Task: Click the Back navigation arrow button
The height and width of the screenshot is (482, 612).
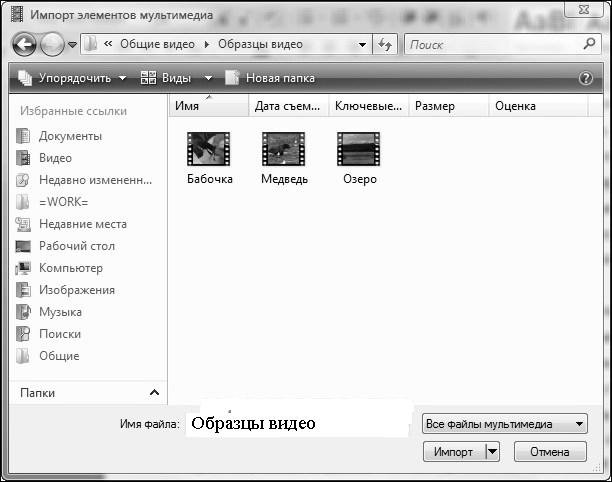Action: [25, 44]
